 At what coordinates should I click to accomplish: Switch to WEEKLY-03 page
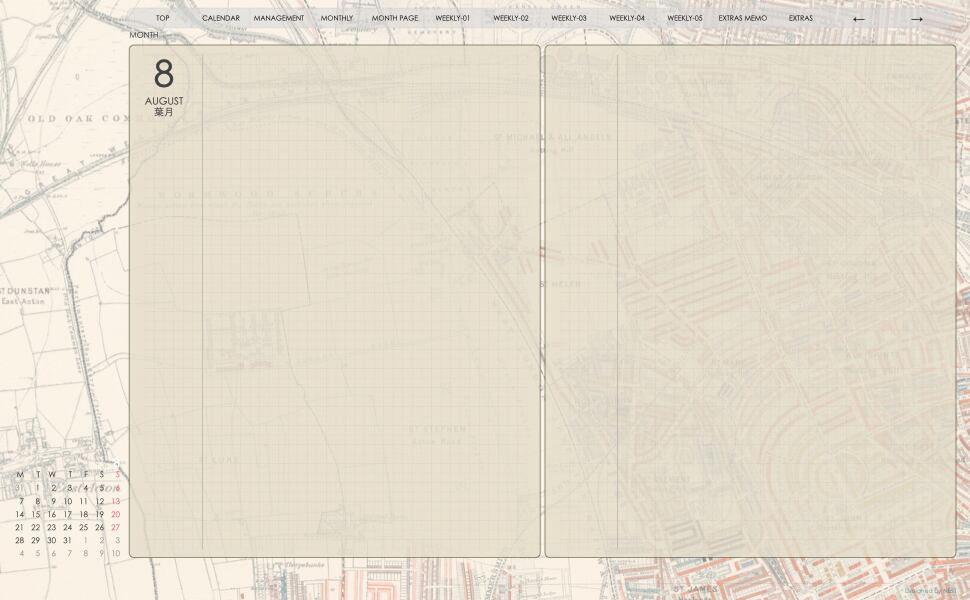tap(569, 18)
